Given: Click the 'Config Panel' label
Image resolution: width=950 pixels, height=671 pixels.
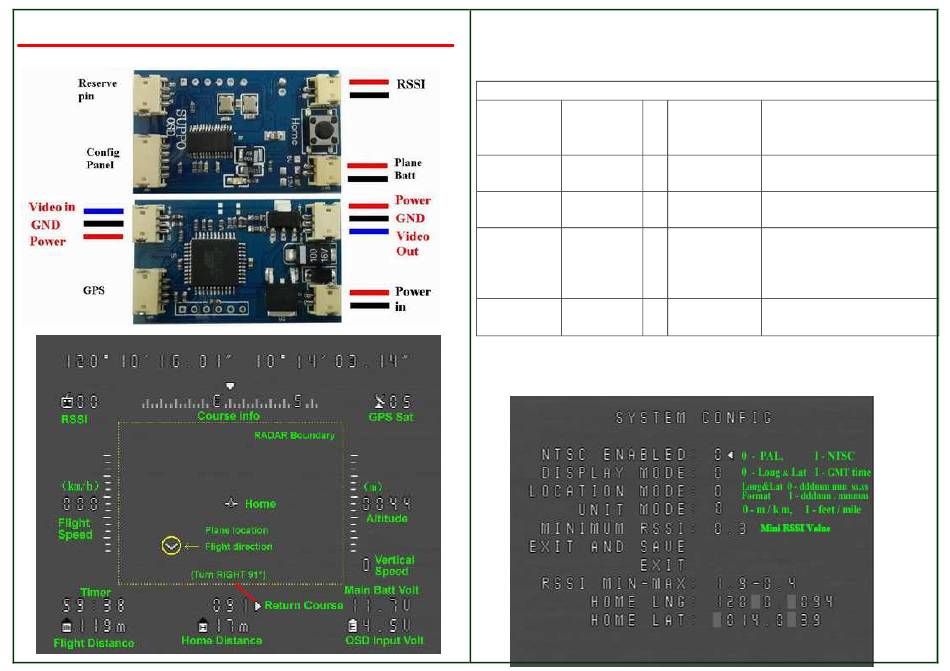Looking at the screenshot, I should [x=102, y=158].
